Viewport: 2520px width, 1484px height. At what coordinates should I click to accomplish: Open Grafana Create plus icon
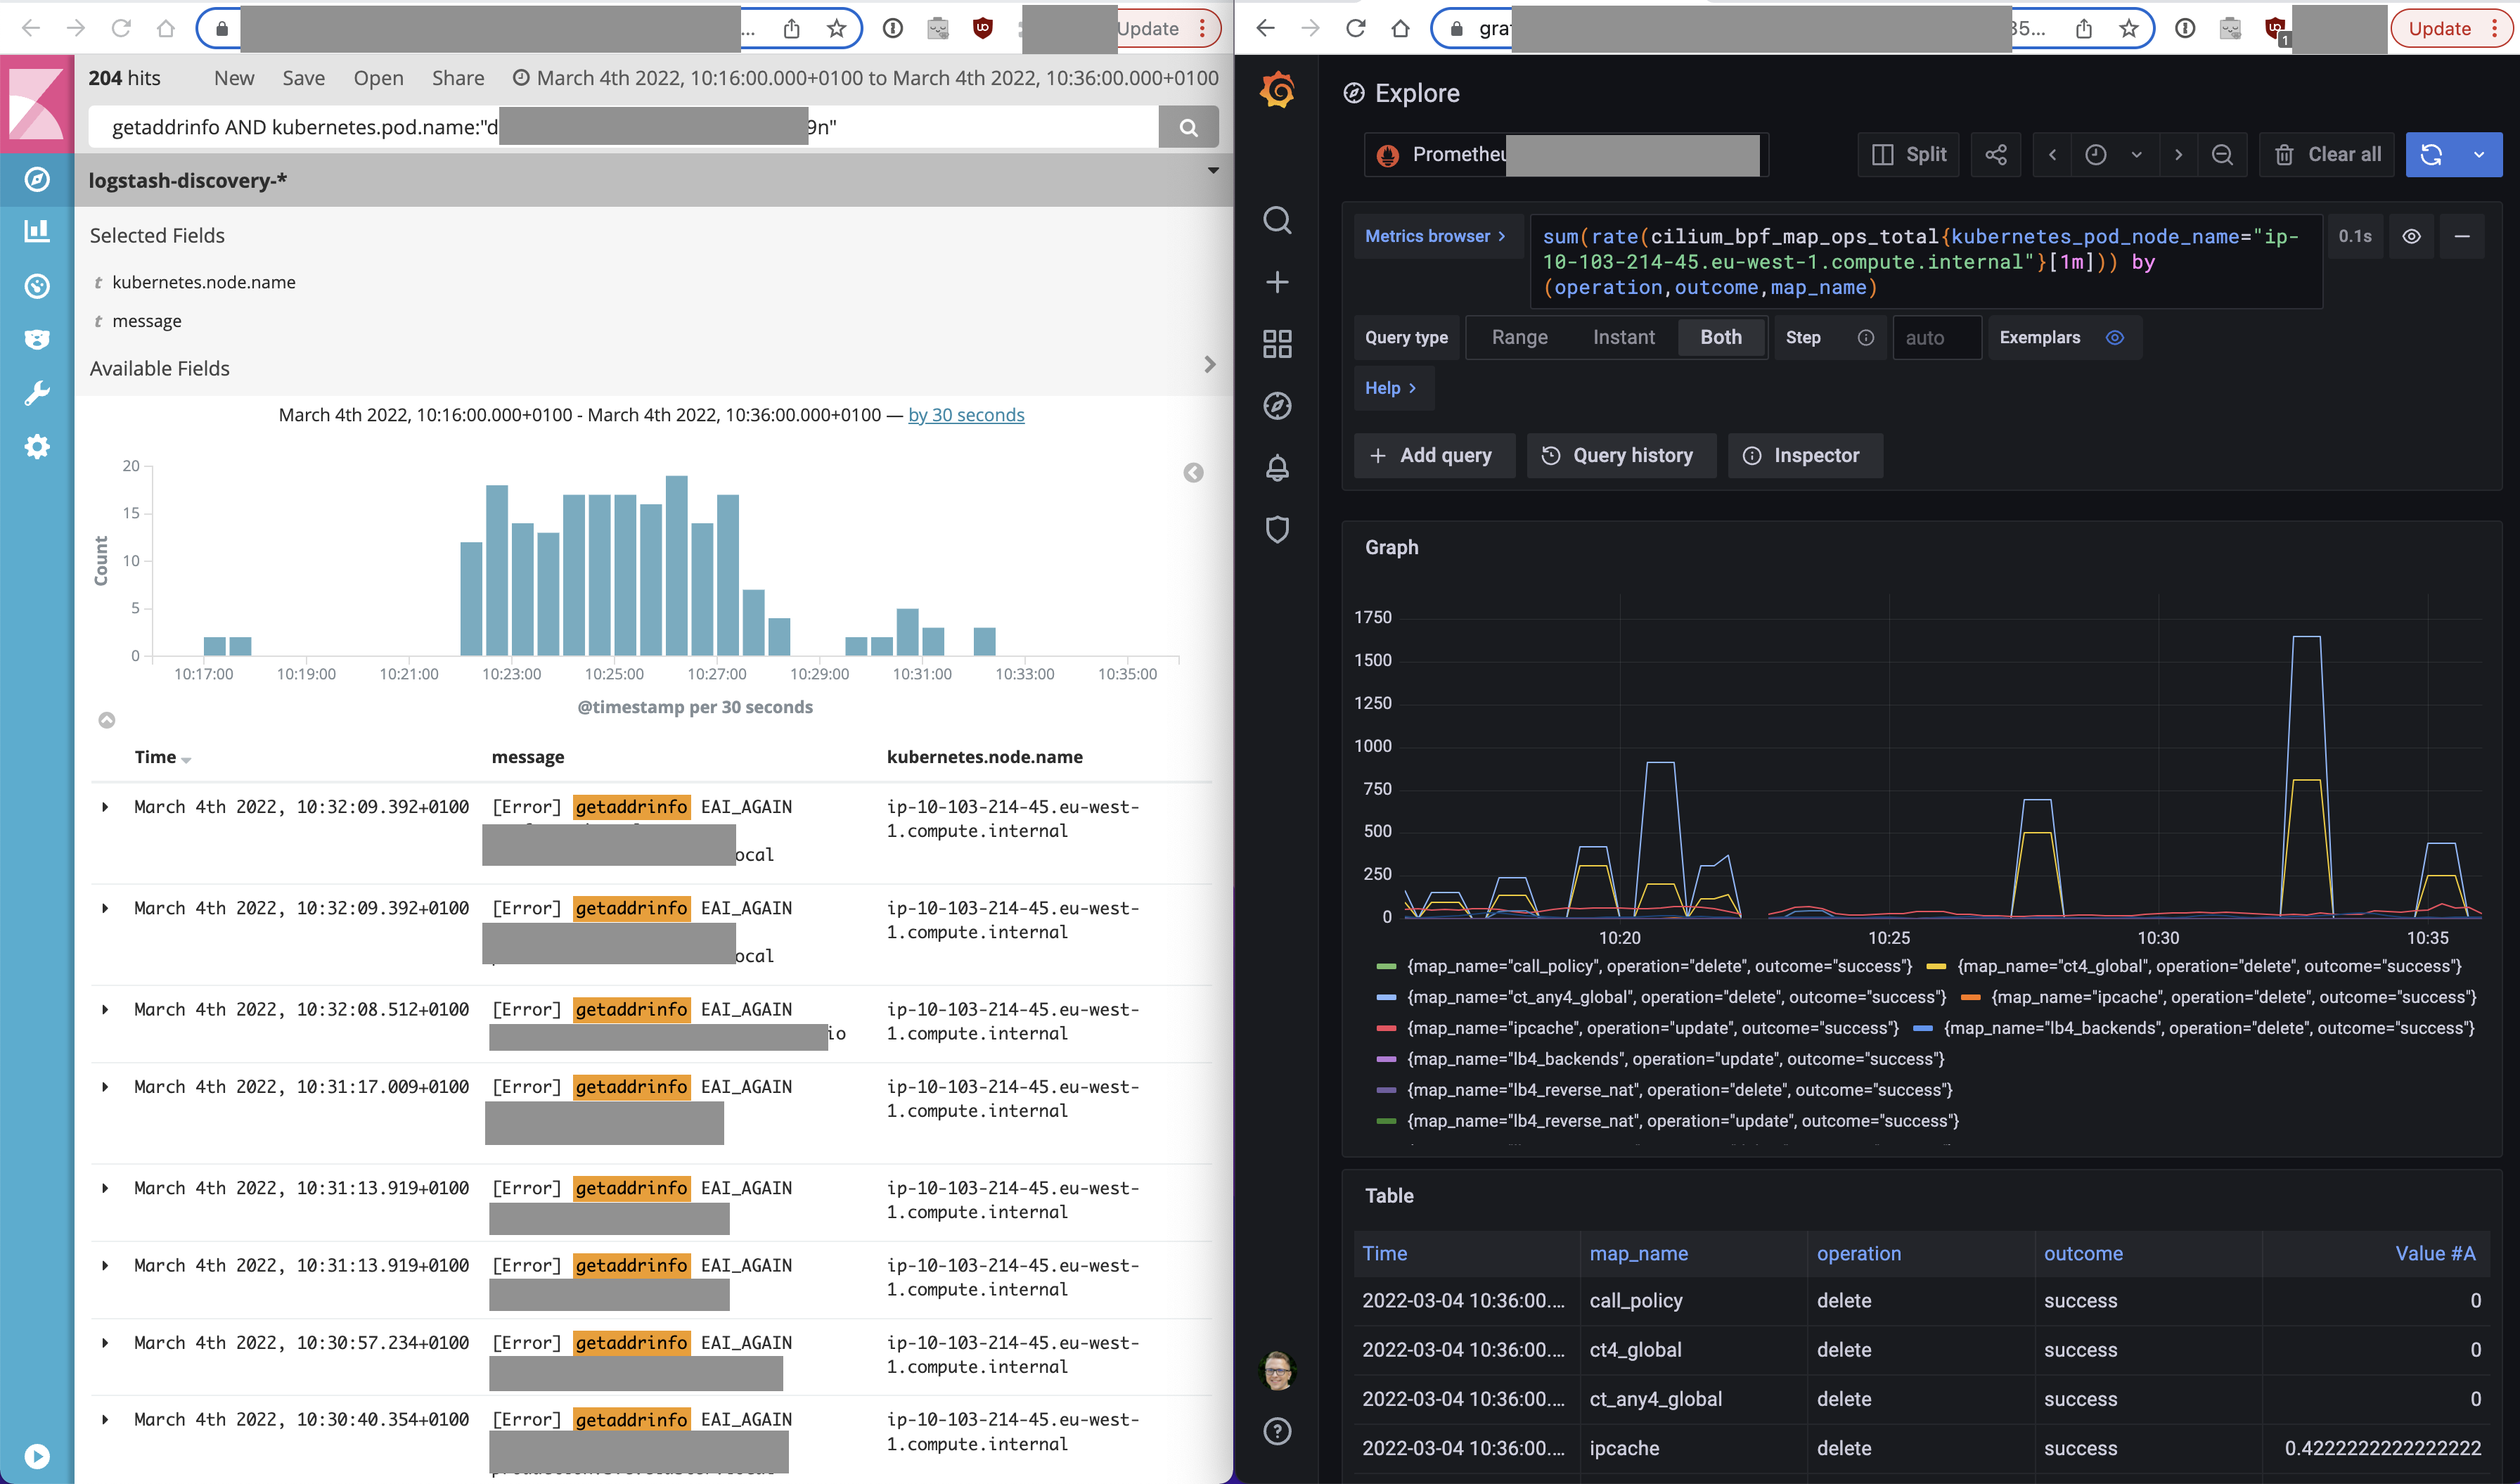(1277, 282)
